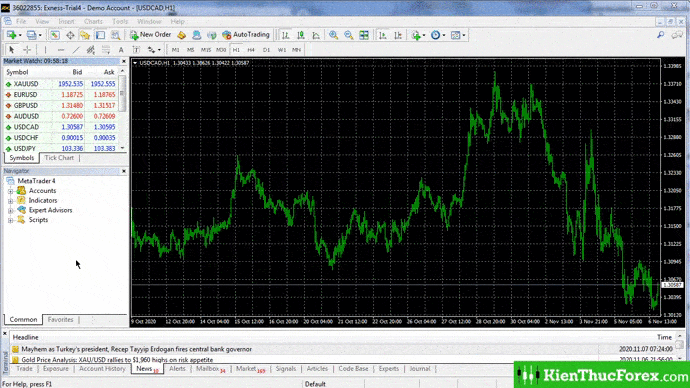The height and width of the screenshot is (388, 690).
Task: Open the Periodicity clock icon
Action: coord(435,35)
